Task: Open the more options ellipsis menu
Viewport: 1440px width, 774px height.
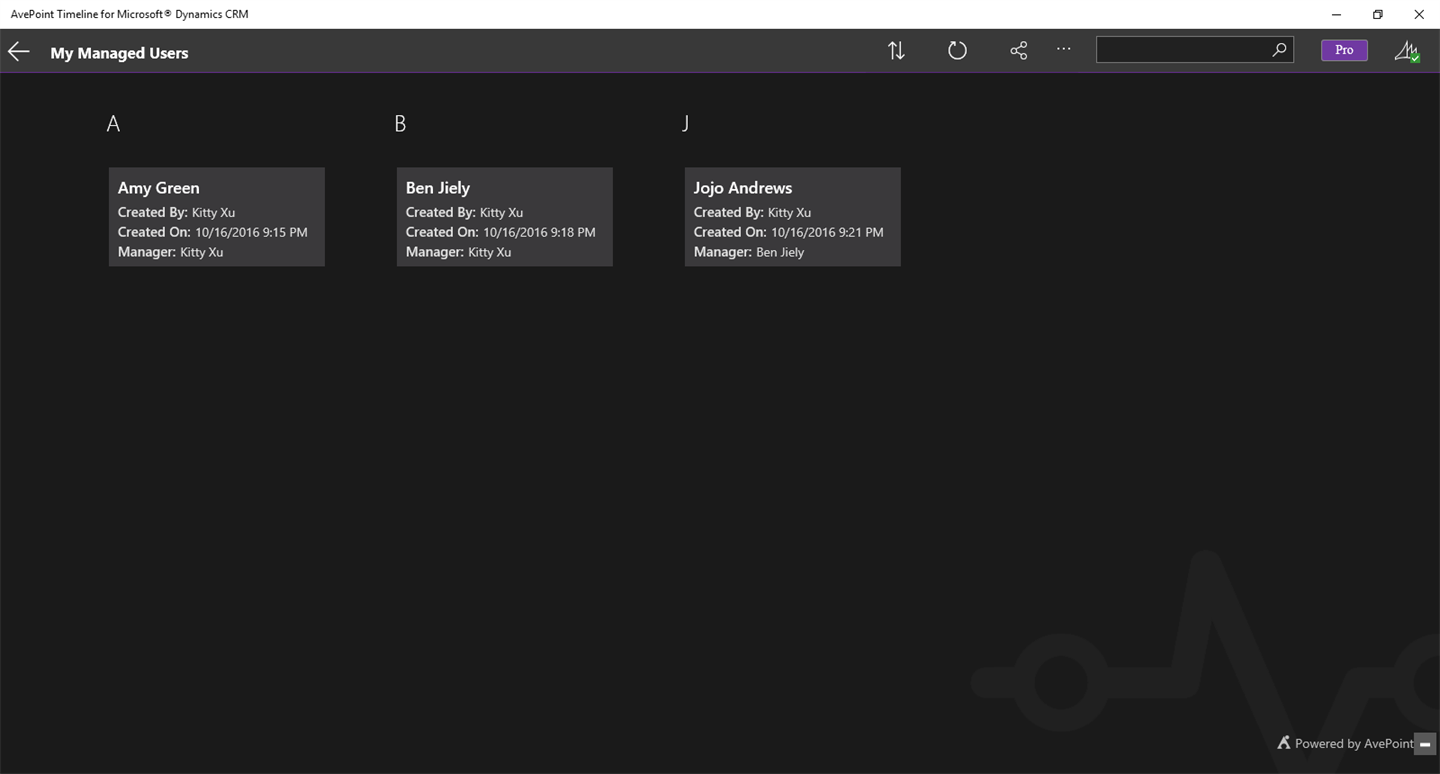Action: (x=1063, y=49)
